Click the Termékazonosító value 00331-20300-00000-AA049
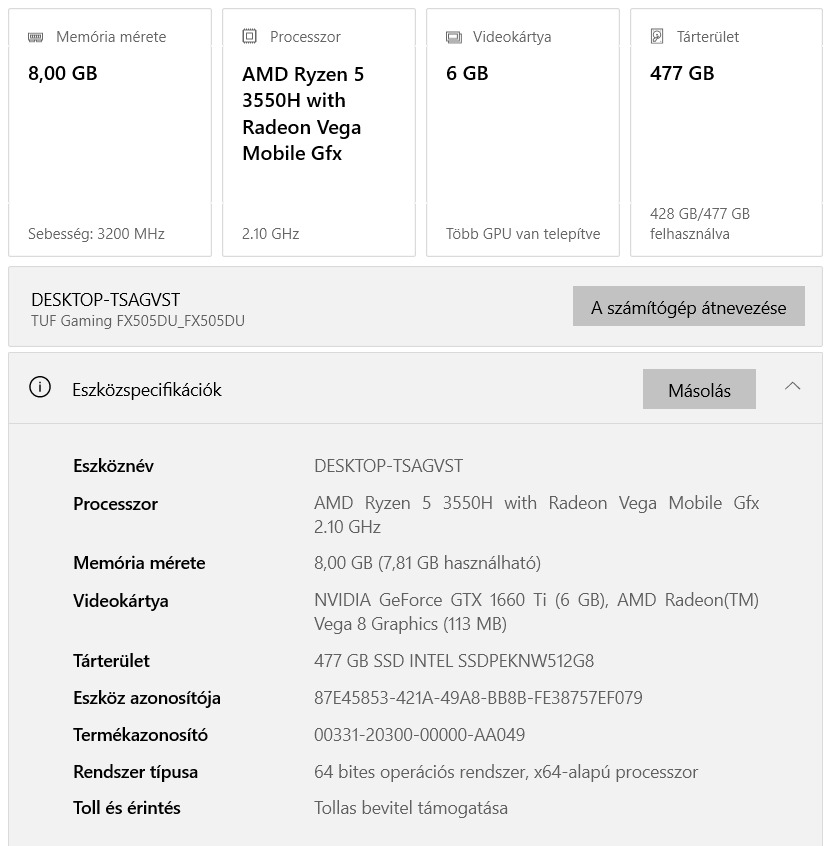The width and height of the screenshot is (836, 846). pyautogui.click(x=419, y=735)
